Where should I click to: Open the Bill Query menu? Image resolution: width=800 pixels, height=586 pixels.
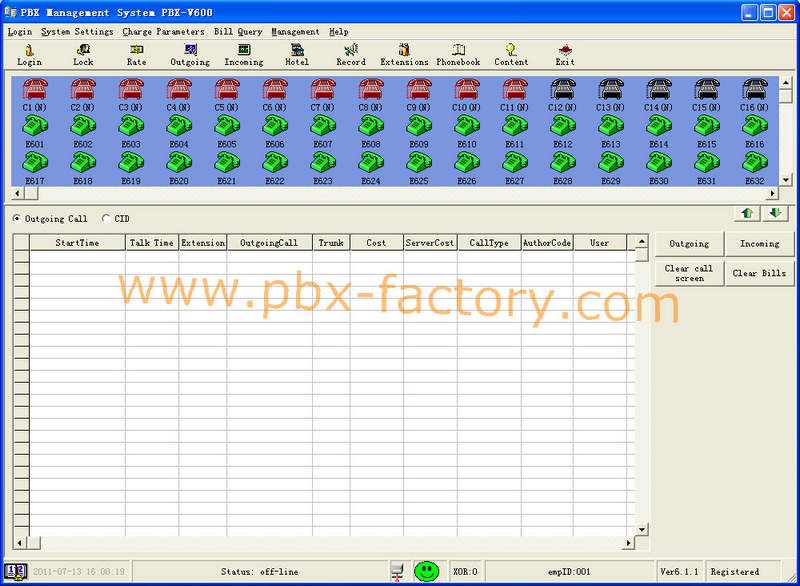click(x=238, y=32)
